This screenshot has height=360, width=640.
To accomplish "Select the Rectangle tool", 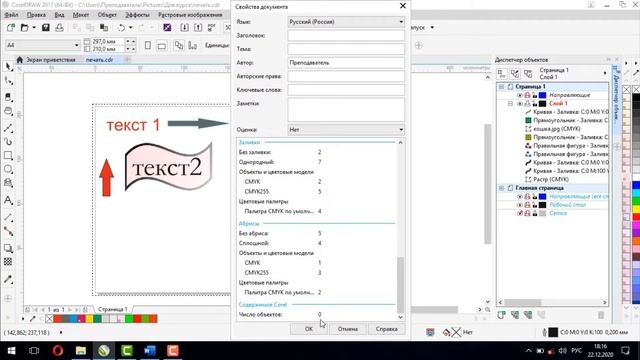I will (8, 156).
